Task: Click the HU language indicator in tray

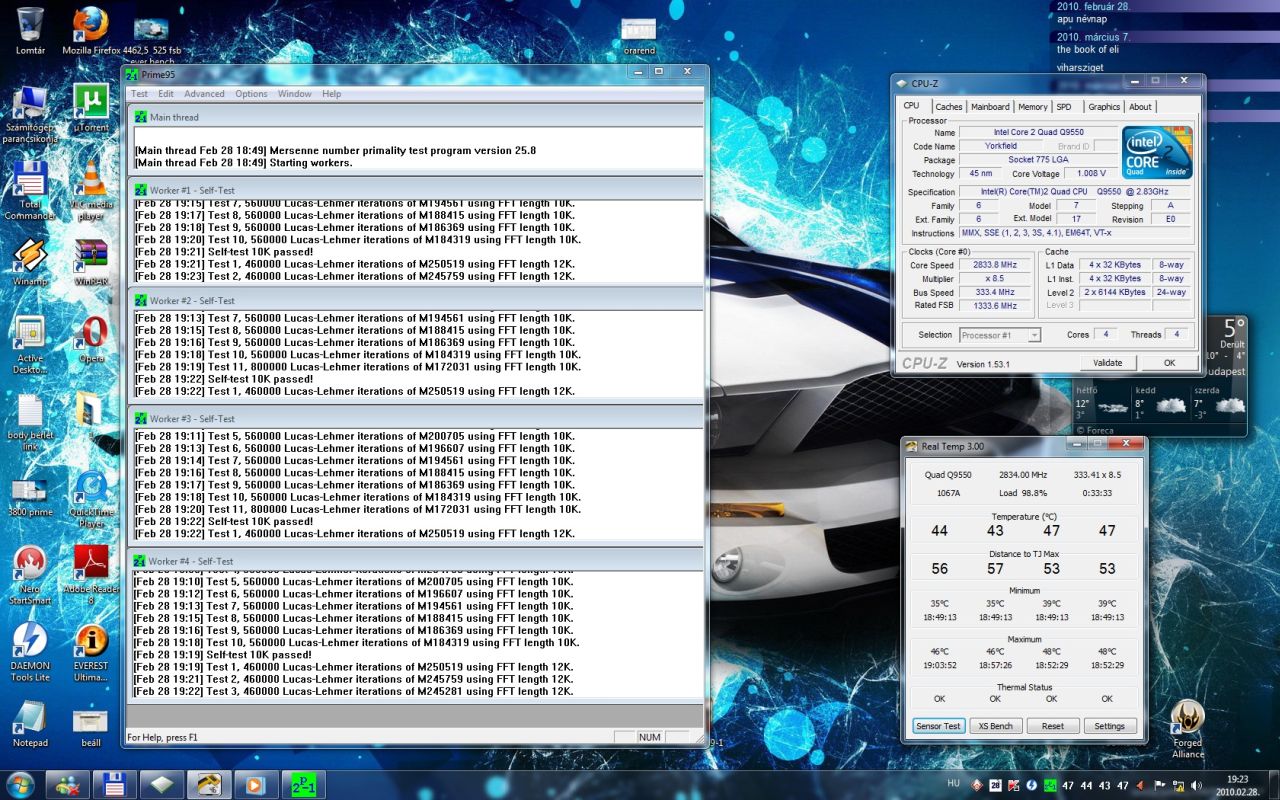Action: coord(953,784)
